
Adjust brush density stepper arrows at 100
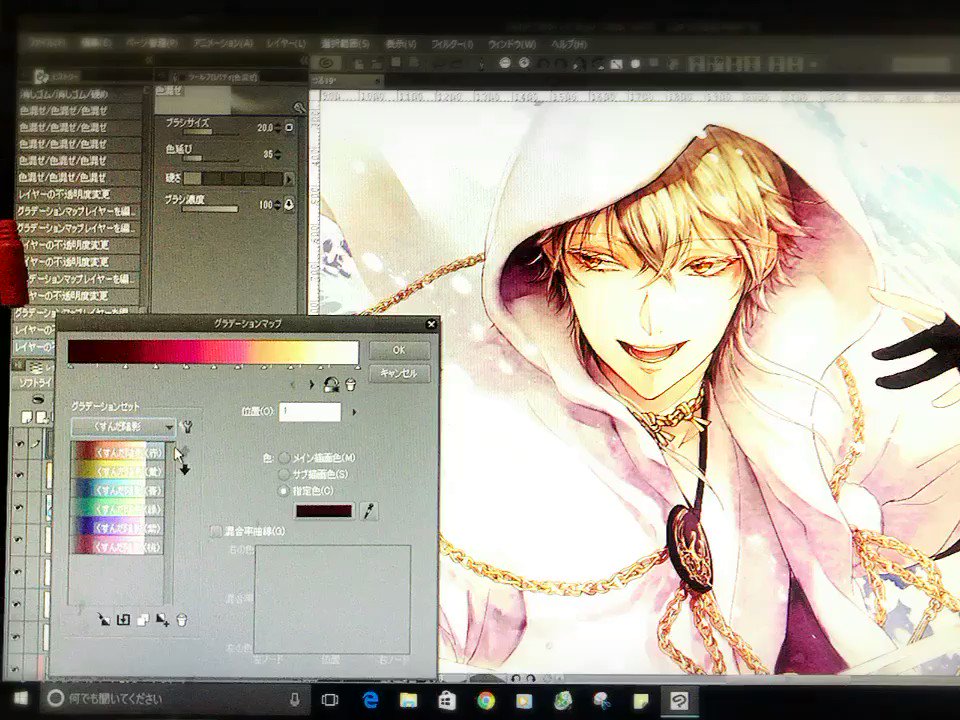point(279,204)
